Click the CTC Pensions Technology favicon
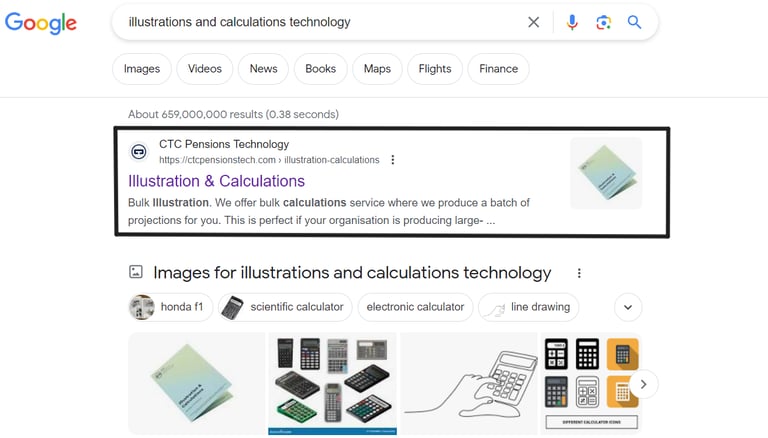768x438 pixels. coord(139,152)
